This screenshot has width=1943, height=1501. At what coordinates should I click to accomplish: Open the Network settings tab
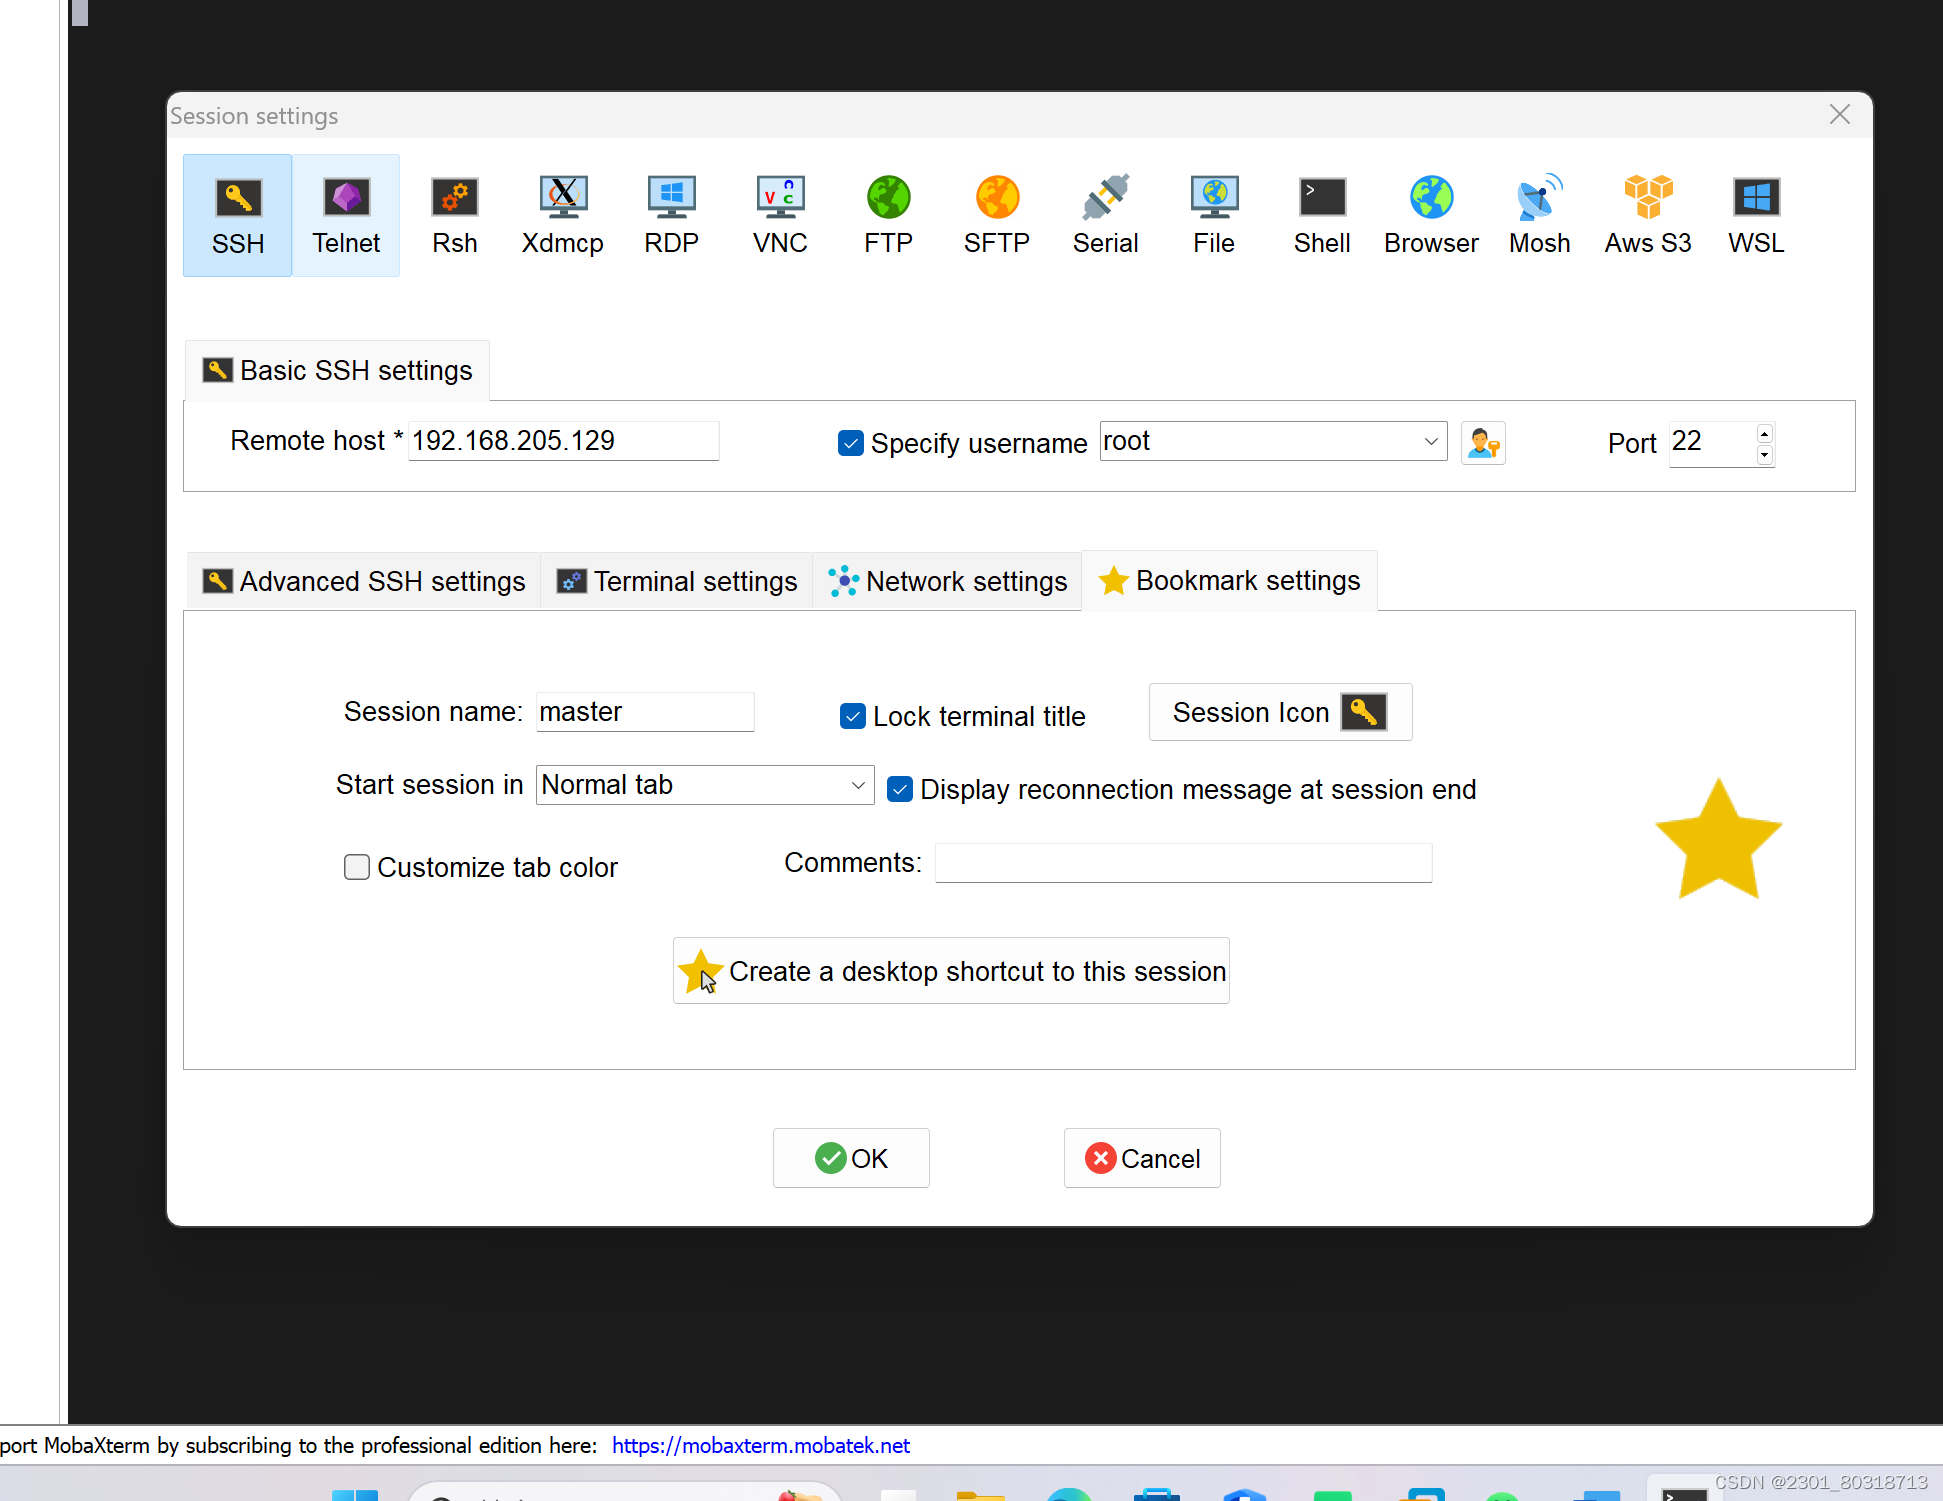[x=948, y=581]
